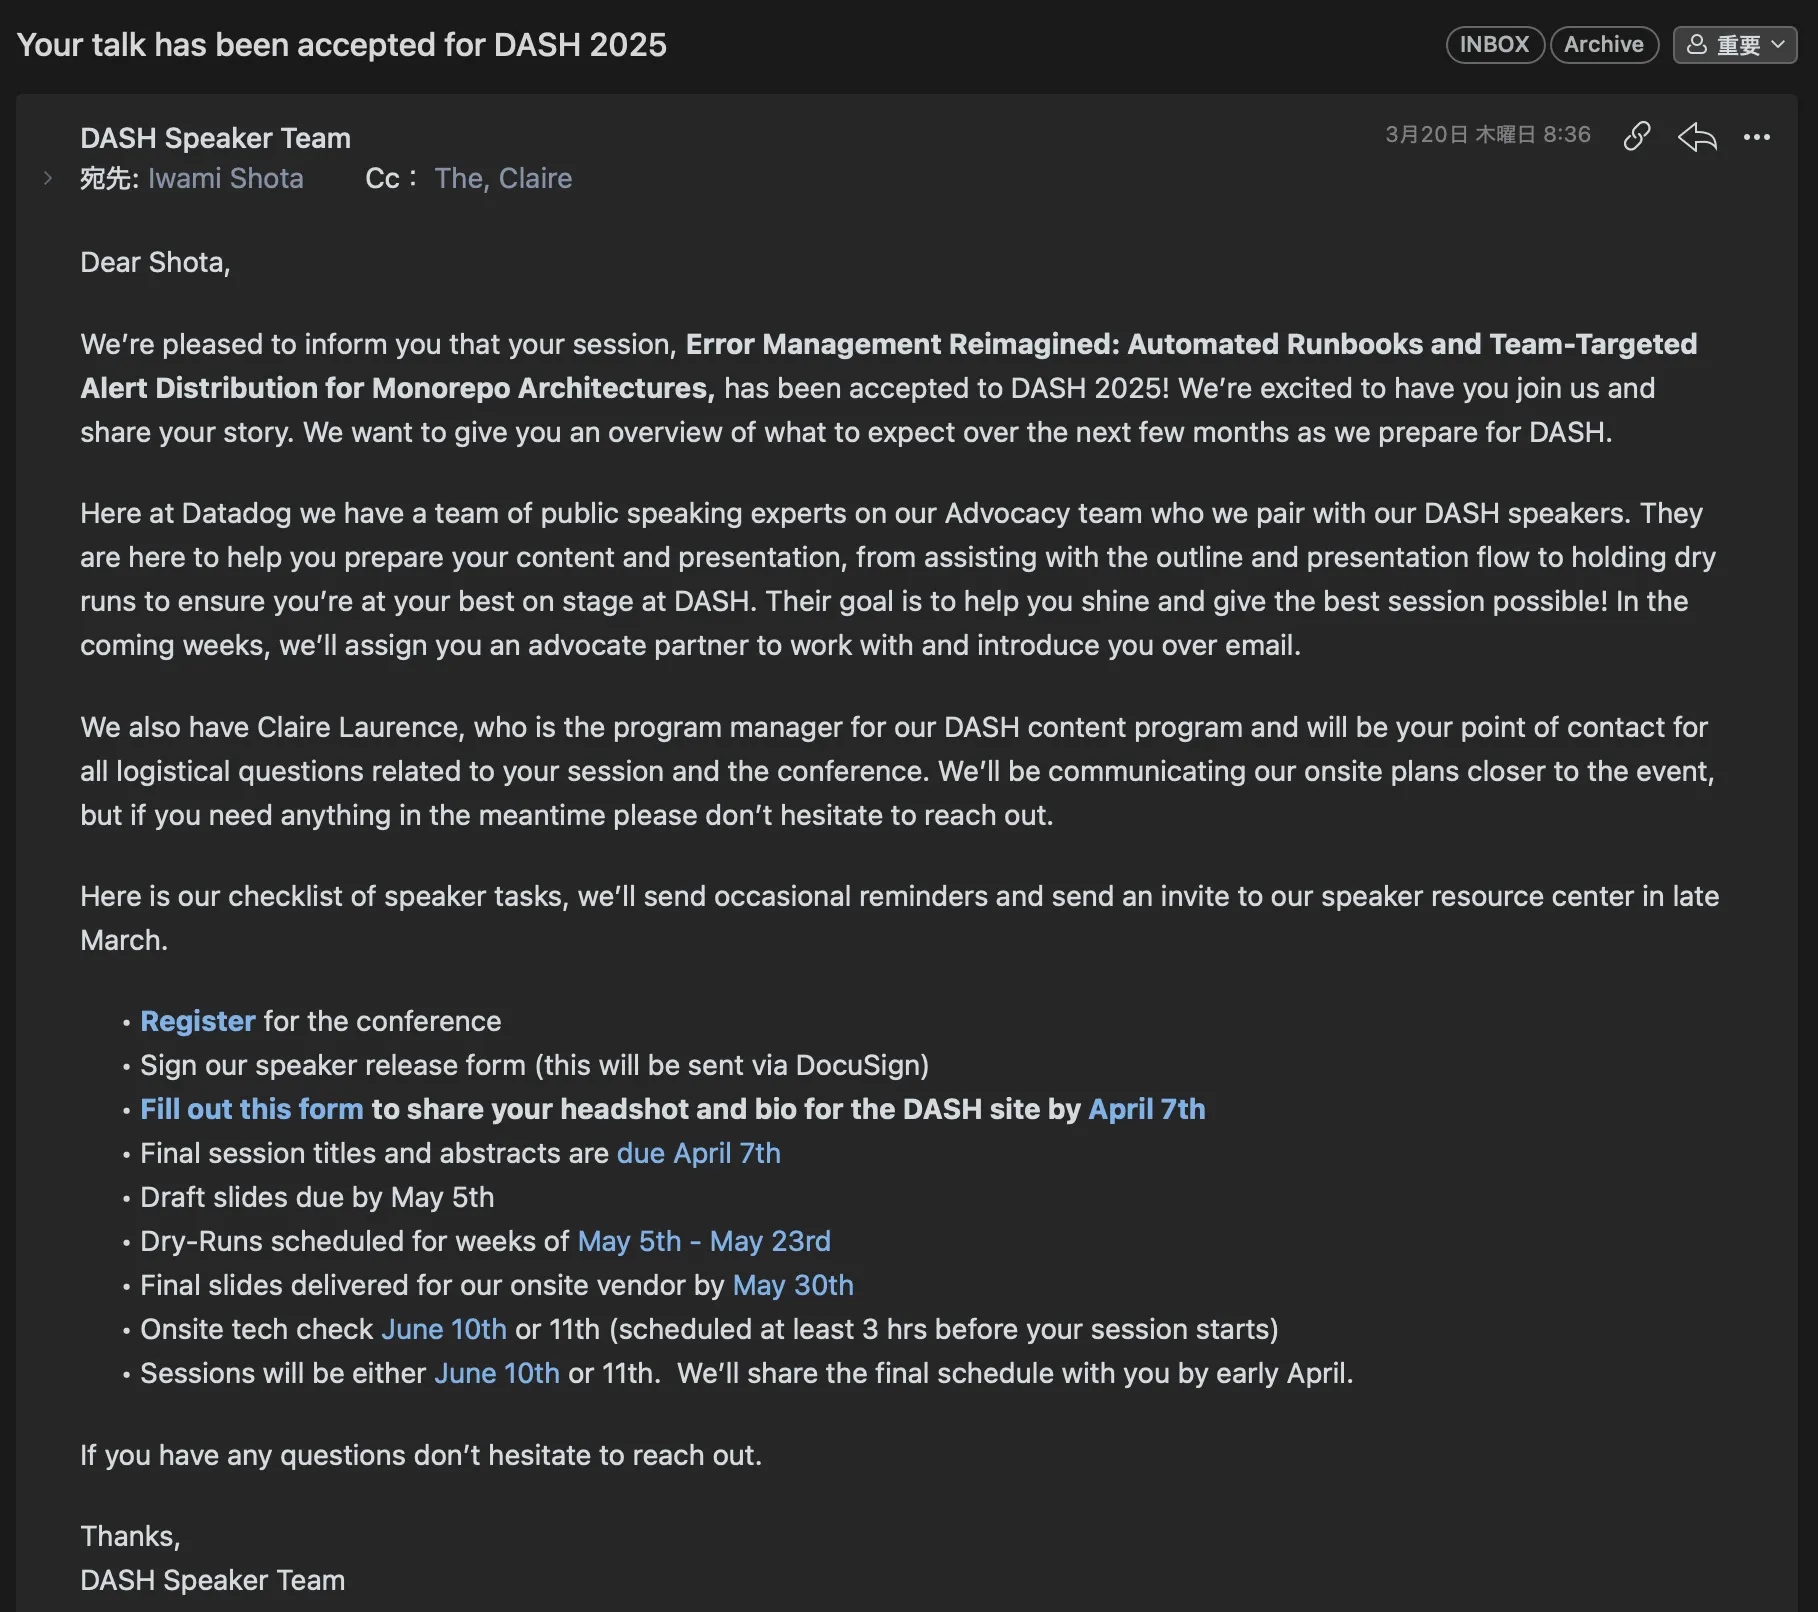This screenshot has width=1818, height=1612.
Task: Click the May 5th dry-run date
Action: 630,1241
